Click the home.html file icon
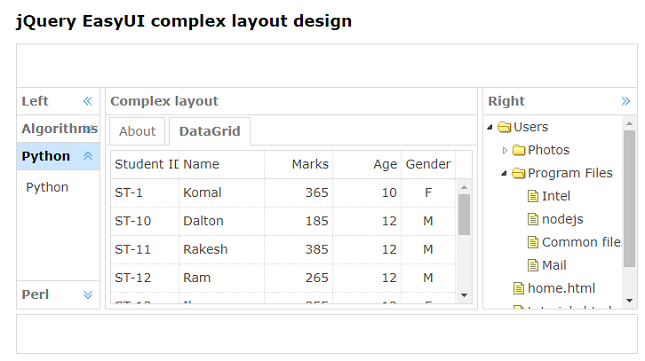The image size is (645, 361). coord(518,288)
